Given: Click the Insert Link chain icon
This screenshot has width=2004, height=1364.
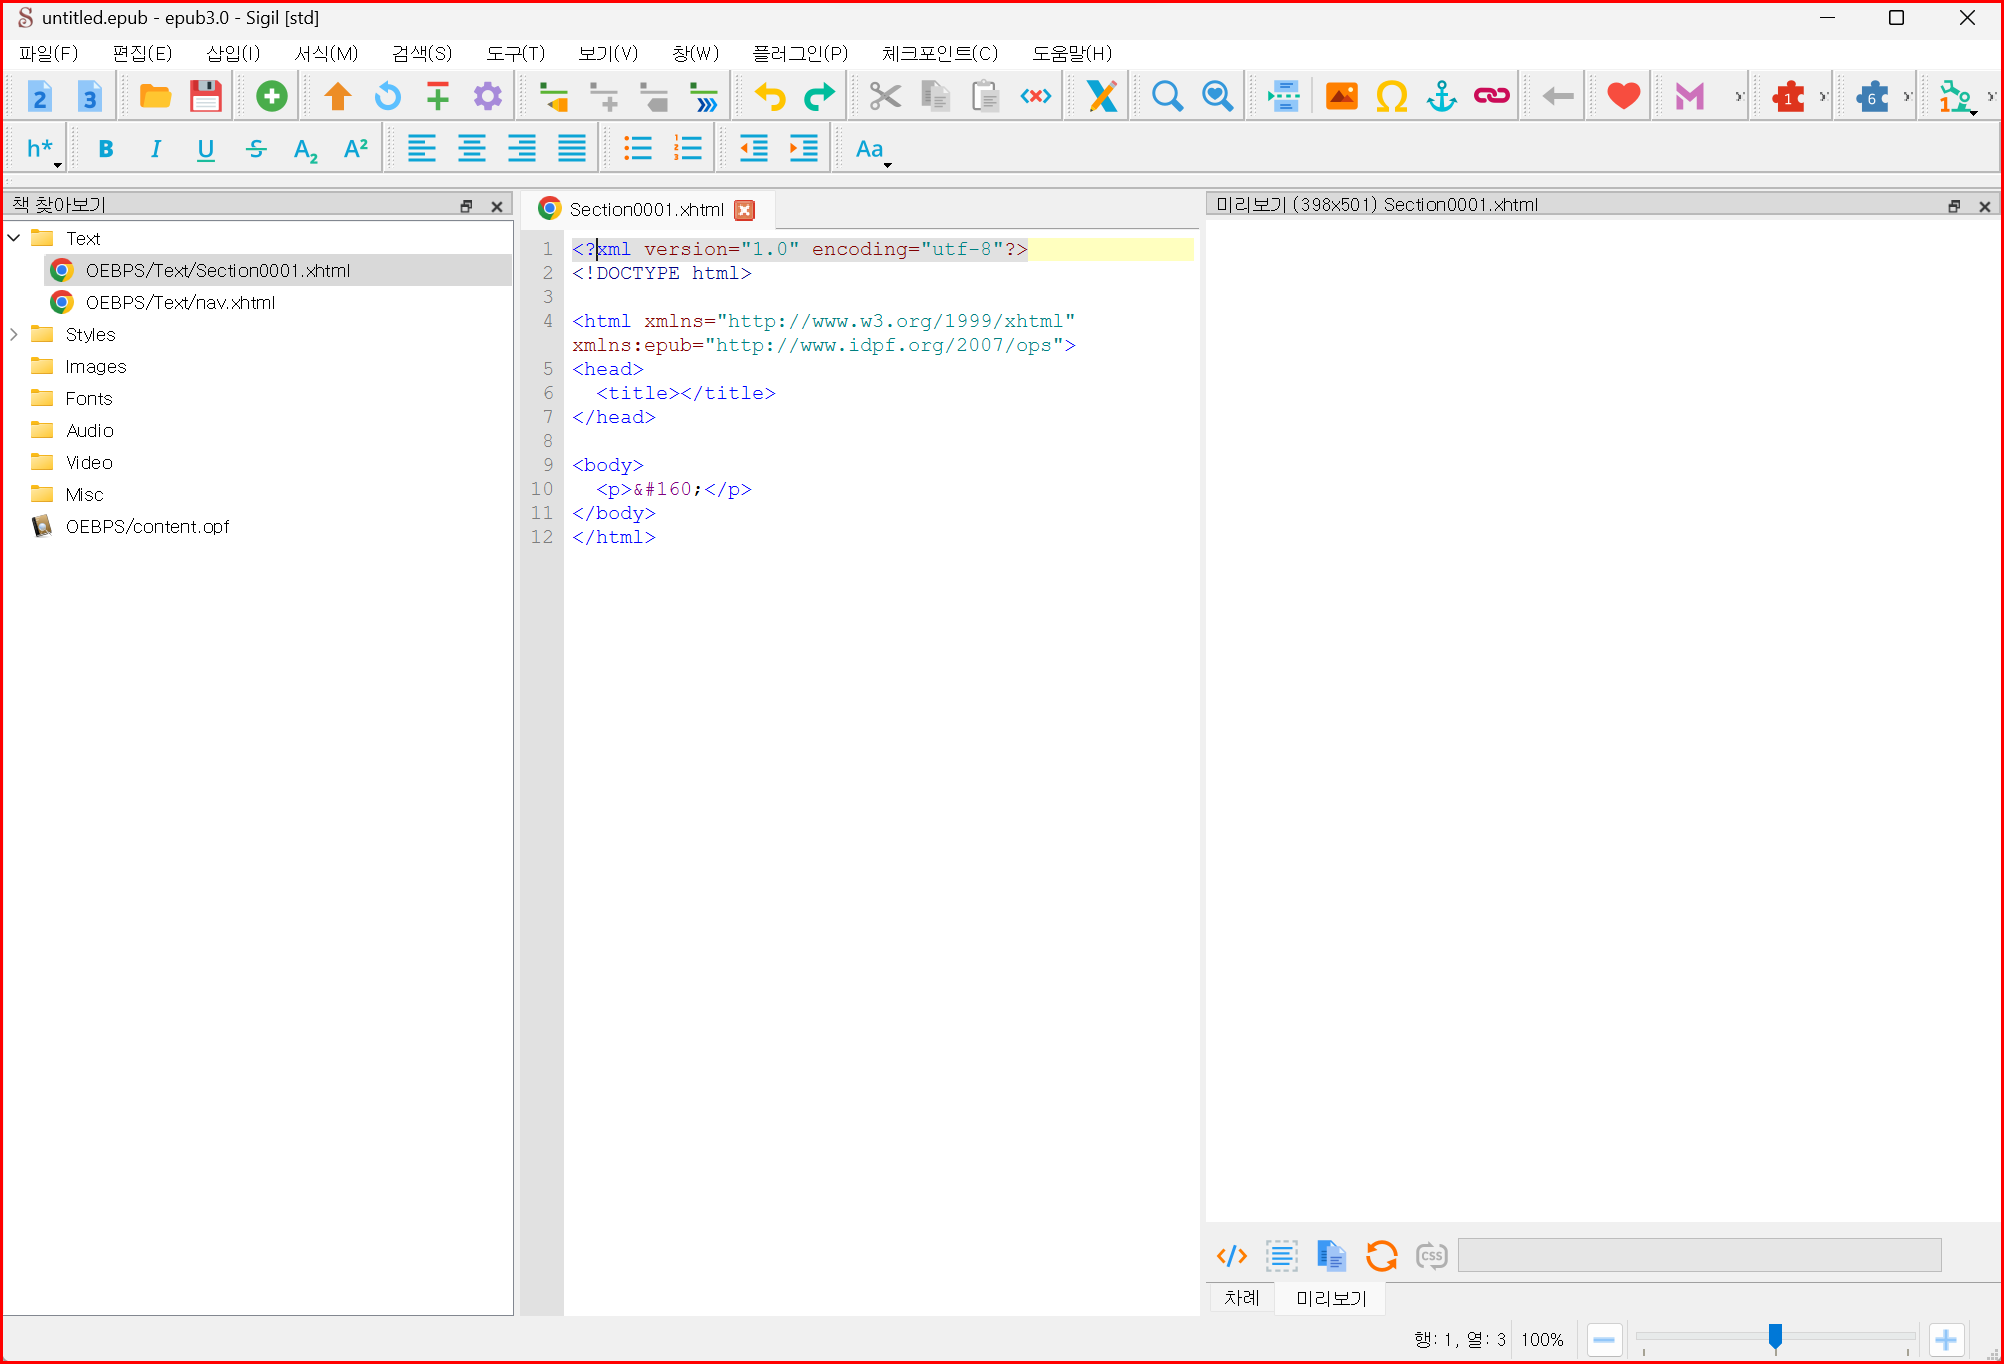Looking at the screenshot, I should coord(1491,96).
